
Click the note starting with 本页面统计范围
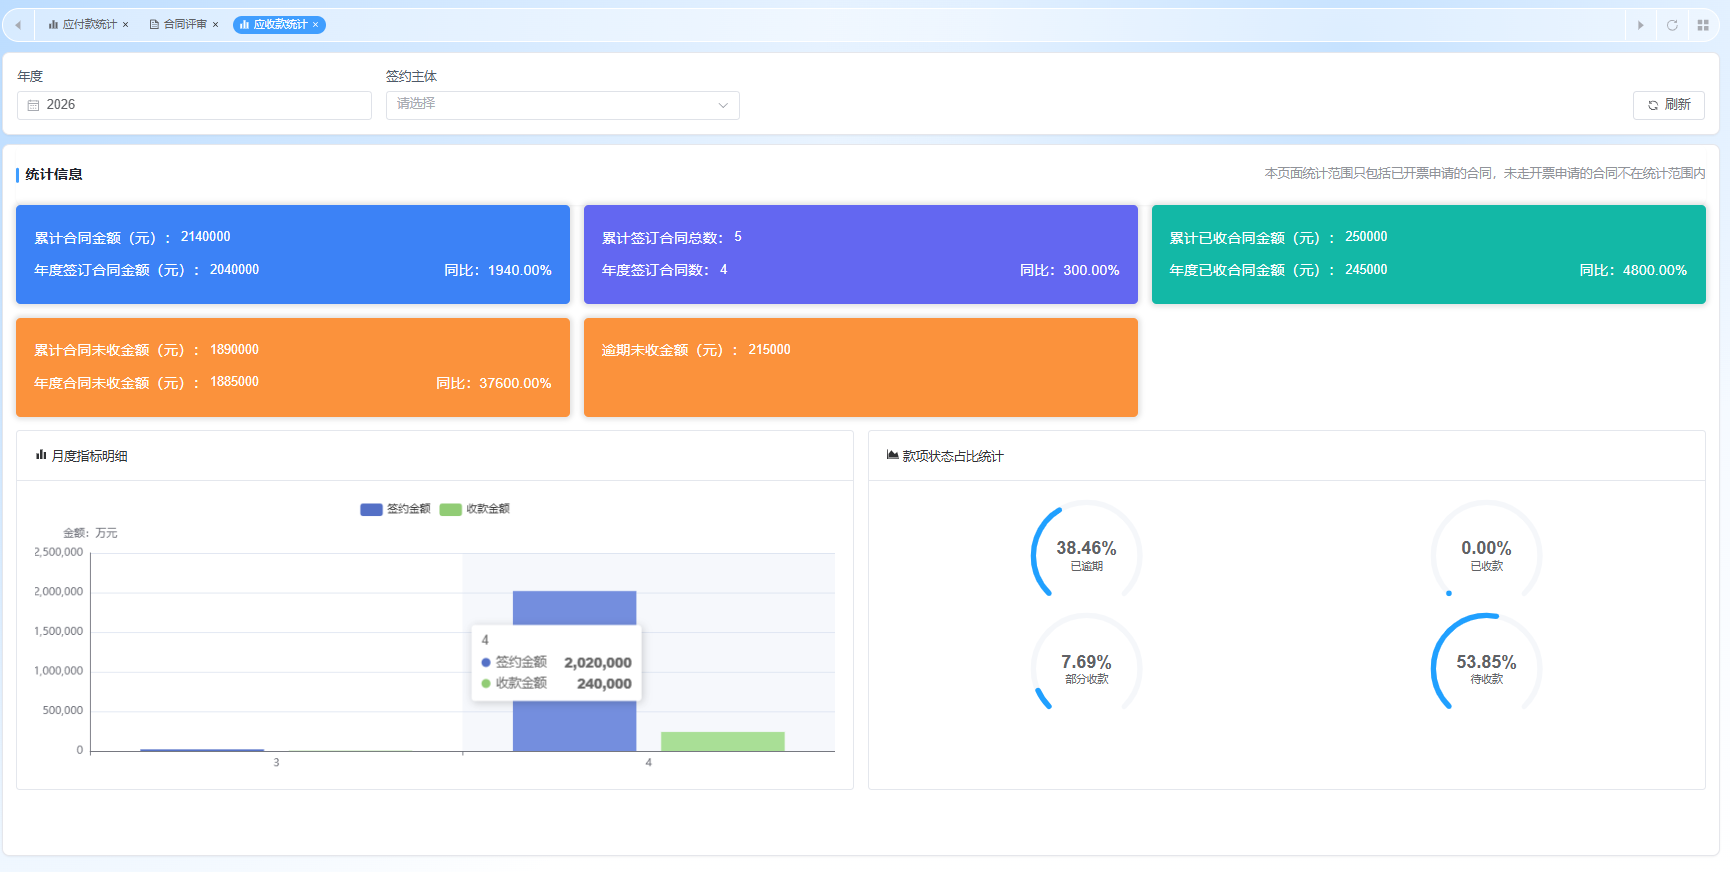tap(1485, 174)
